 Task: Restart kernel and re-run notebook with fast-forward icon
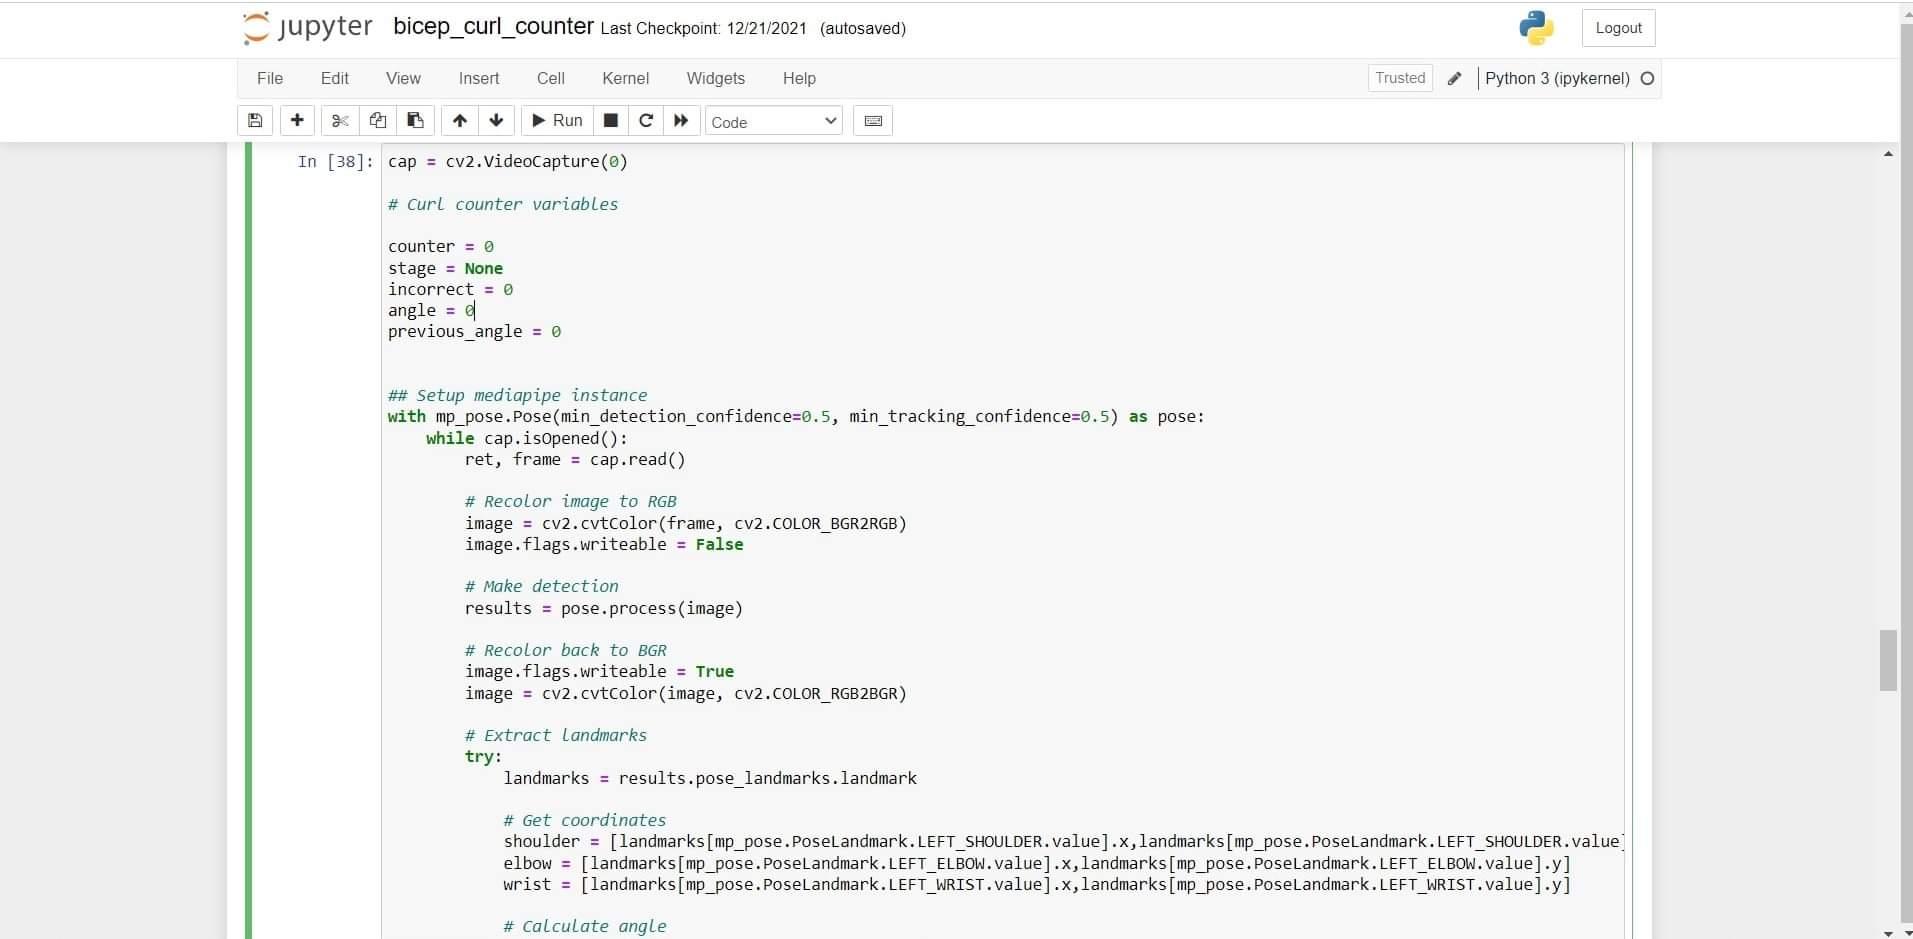(679, 120)
